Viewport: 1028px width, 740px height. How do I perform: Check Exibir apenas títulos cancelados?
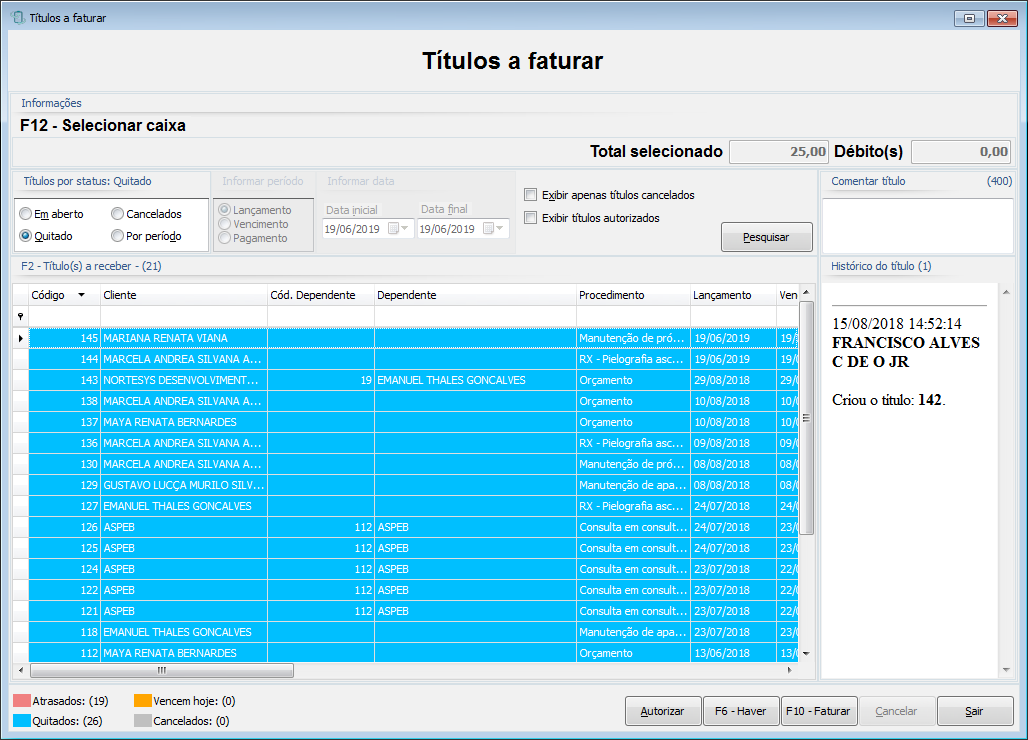pyautogui.click(x=530, y=195)
